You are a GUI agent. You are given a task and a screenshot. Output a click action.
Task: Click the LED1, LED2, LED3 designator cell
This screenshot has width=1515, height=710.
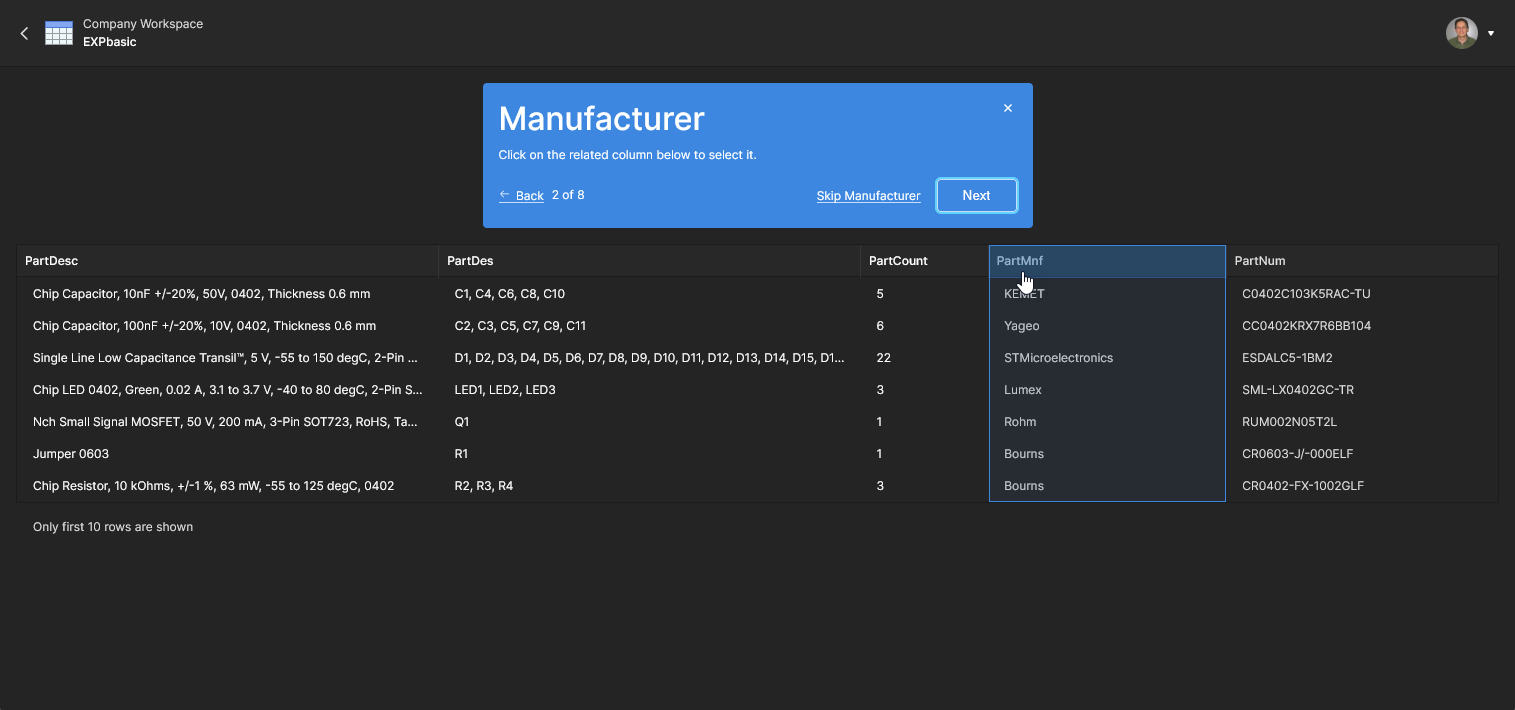click(504, 390)
